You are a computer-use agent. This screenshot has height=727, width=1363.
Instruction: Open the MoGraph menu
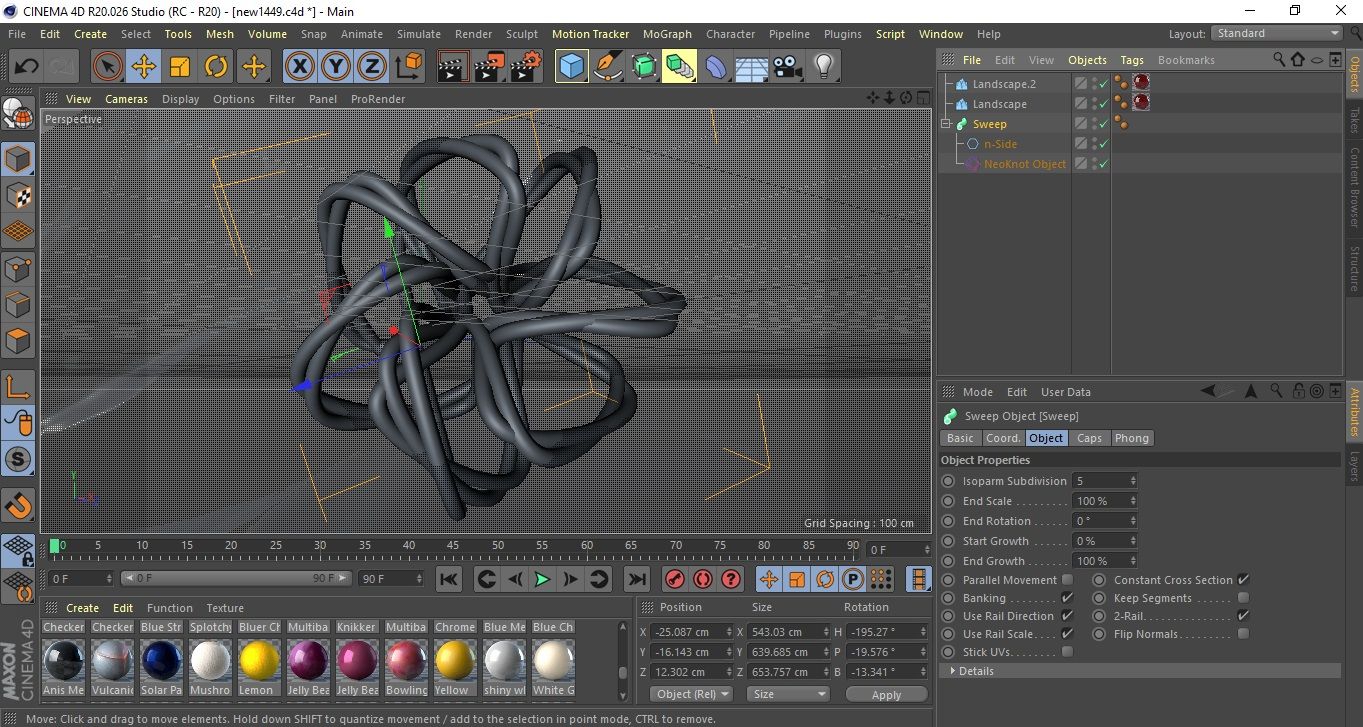click(x=667, y=34)
